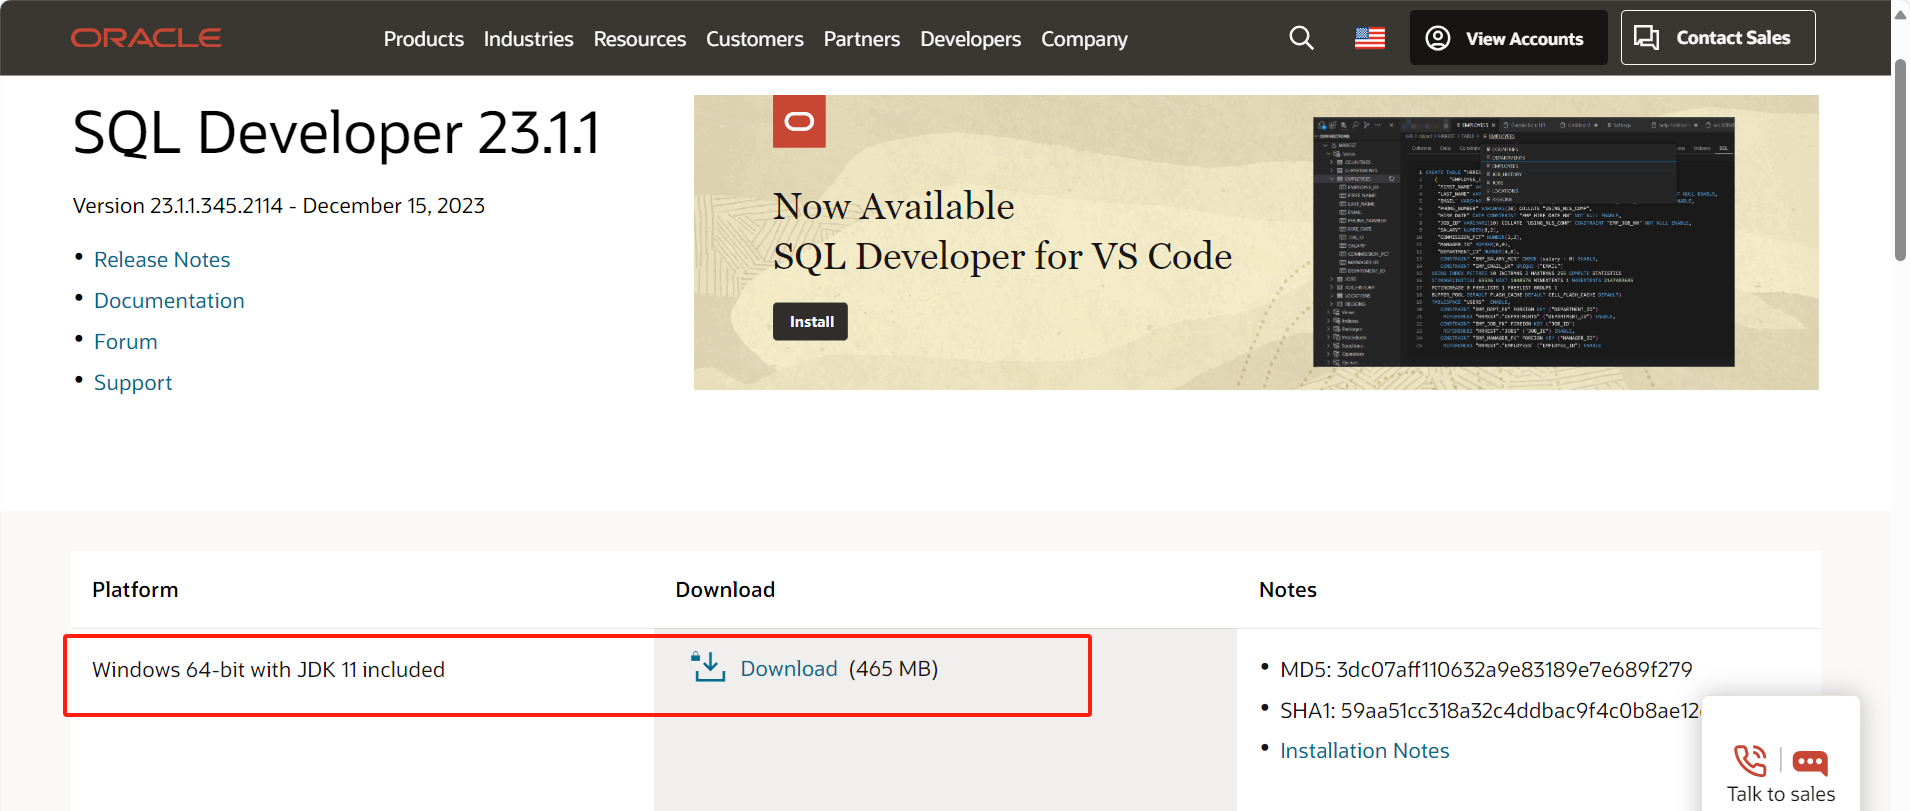Click the Oracle logo
Viewport: 1910px width, 811px height.
point(146,38)
